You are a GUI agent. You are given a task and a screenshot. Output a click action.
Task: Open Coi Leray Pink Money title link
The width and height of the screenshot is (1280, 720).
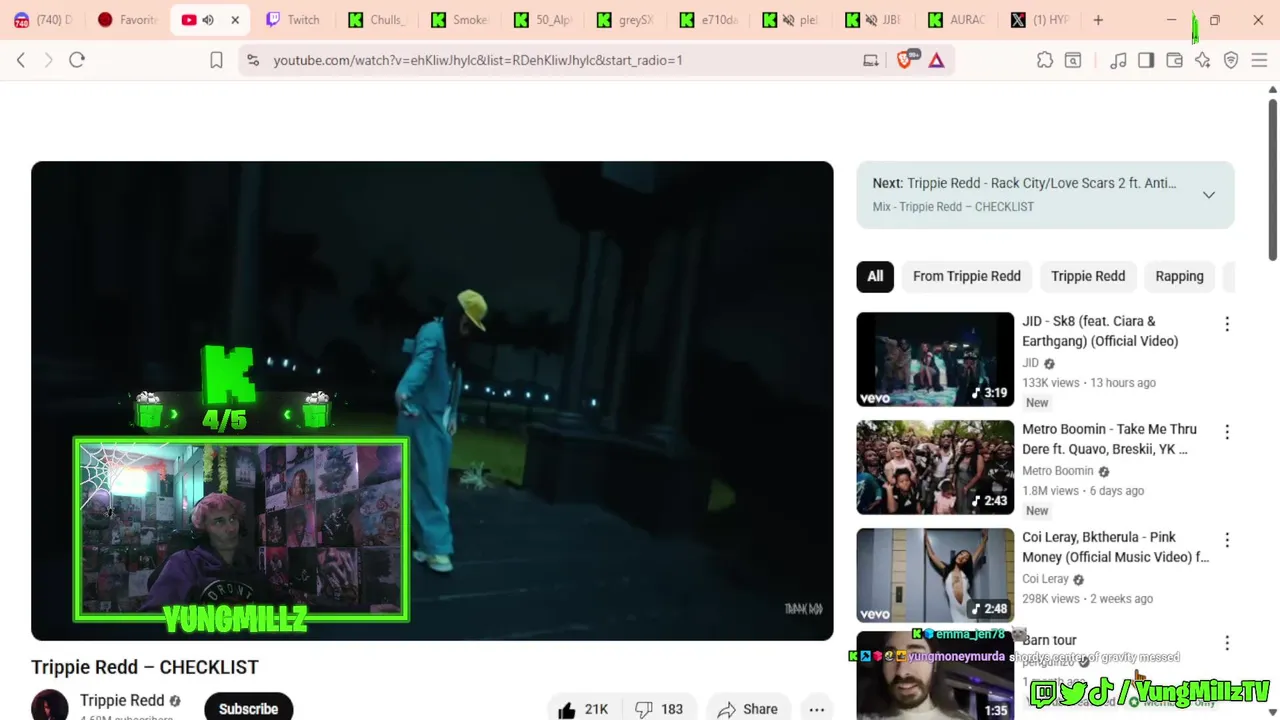1115,547
